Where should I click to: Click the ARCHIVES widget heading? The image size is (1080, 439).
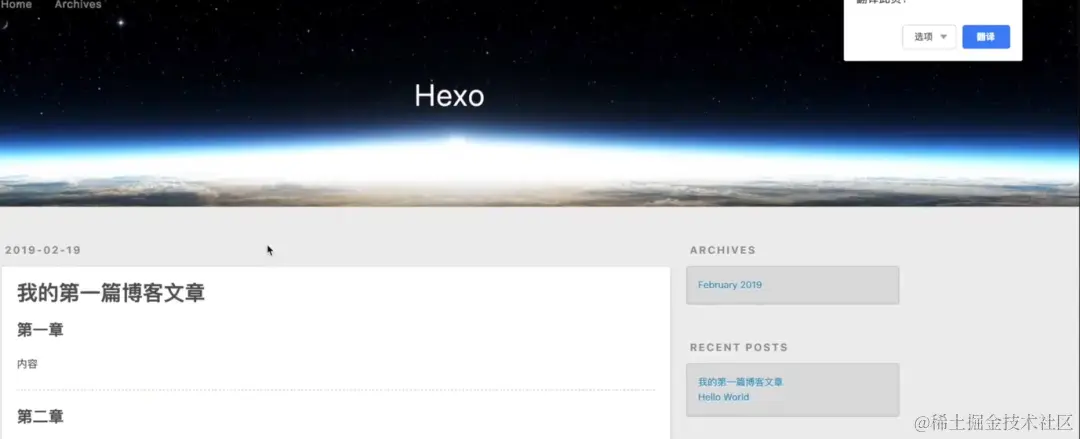point(723,250)
